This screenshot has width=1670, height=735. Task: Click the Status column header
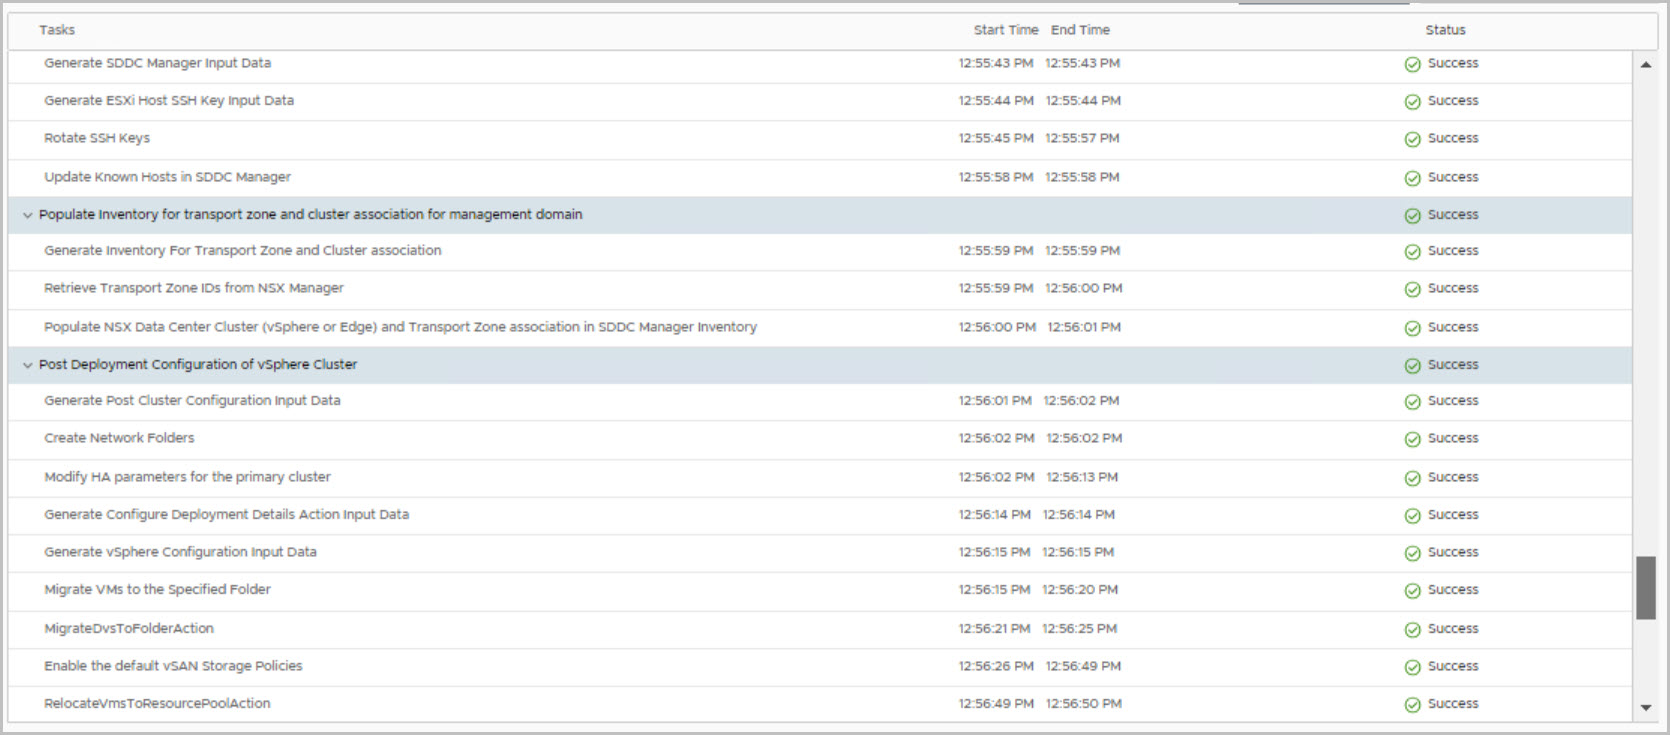1445,30
